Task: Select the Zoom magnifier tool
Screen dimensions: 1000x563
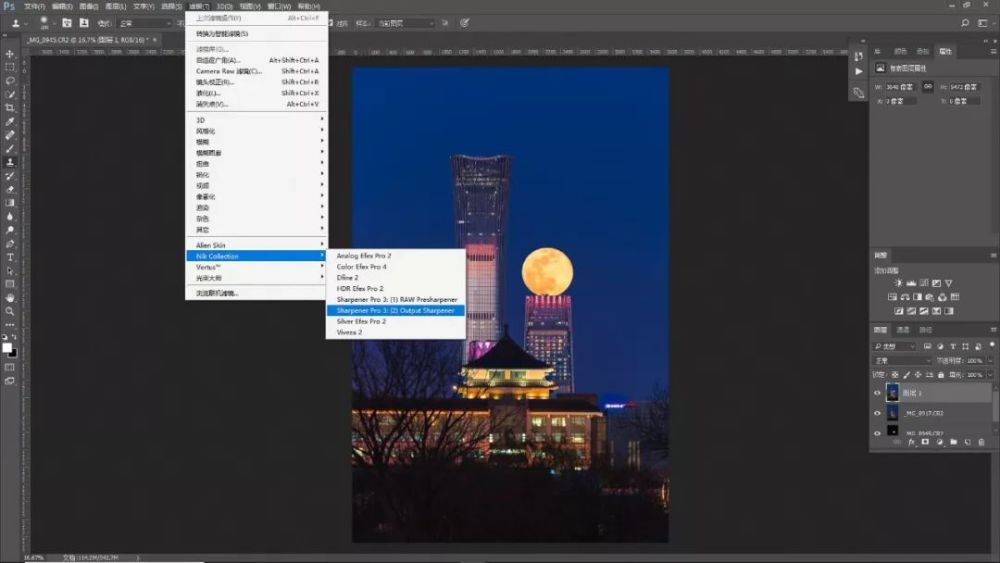Action: point(10,311)
